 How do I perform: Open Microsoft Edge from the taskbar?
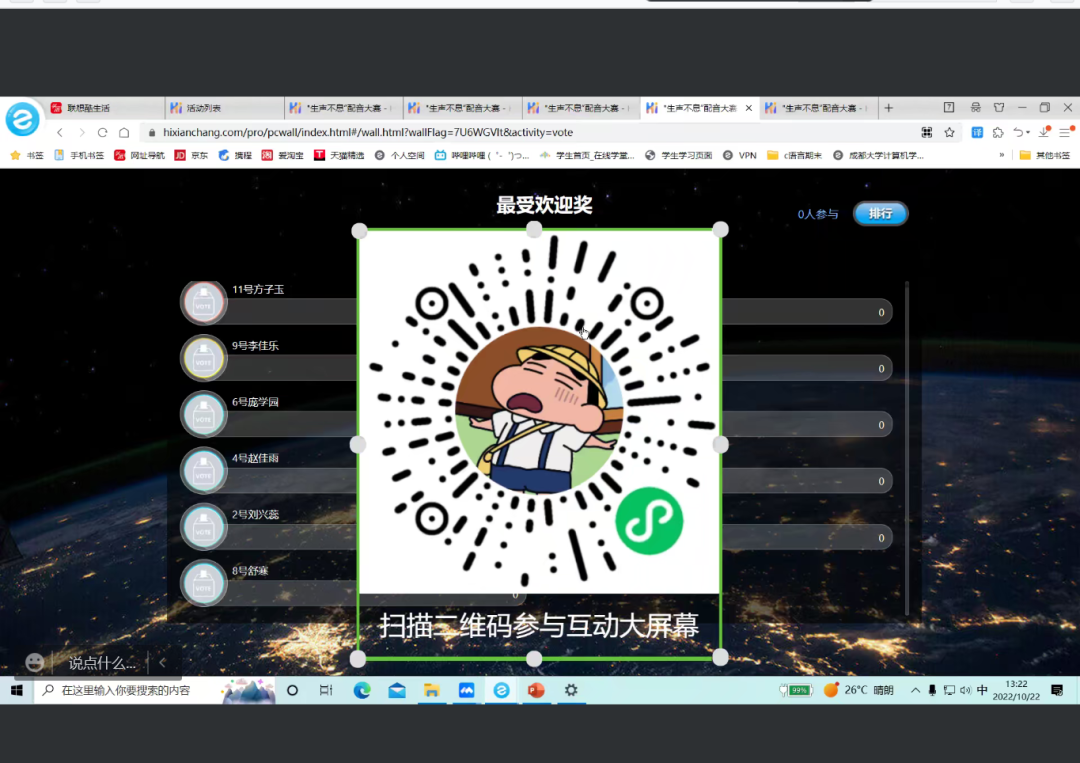(362, 690)
